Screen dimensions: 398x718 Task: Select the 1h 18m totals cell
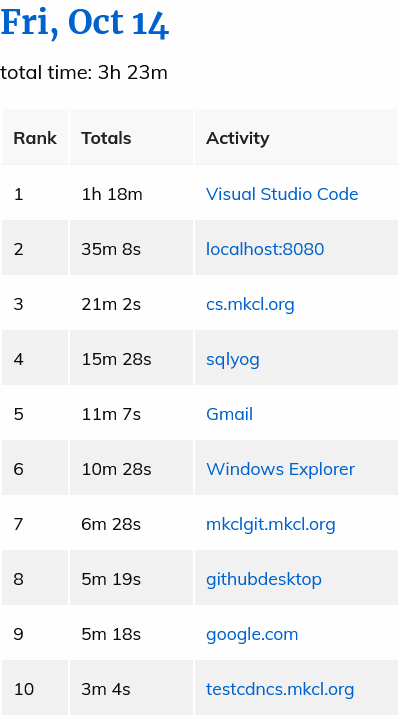click(x=132, y=193)
